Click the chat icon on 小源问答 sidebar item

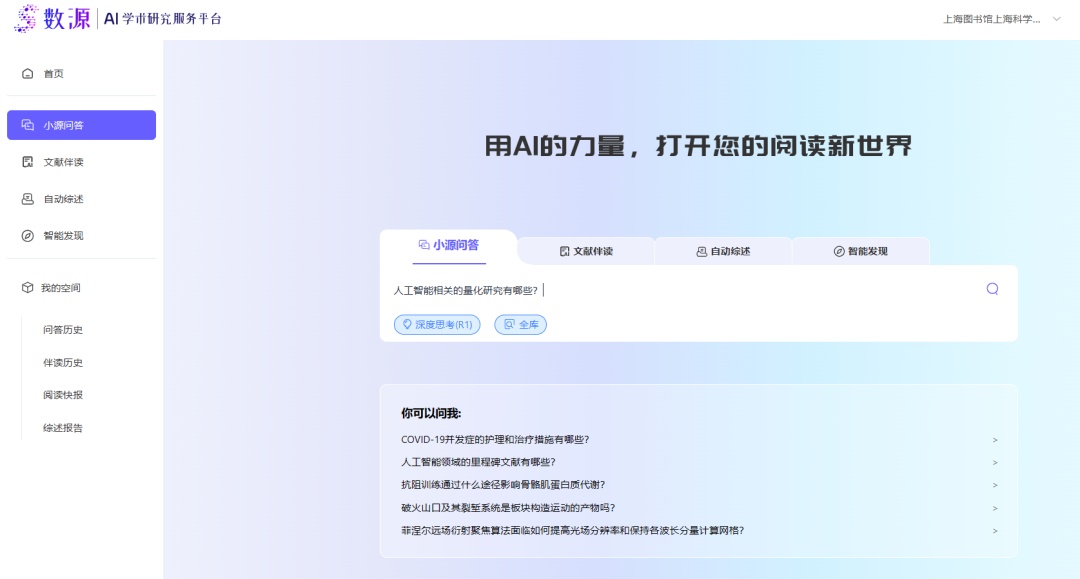pos(28,126)
